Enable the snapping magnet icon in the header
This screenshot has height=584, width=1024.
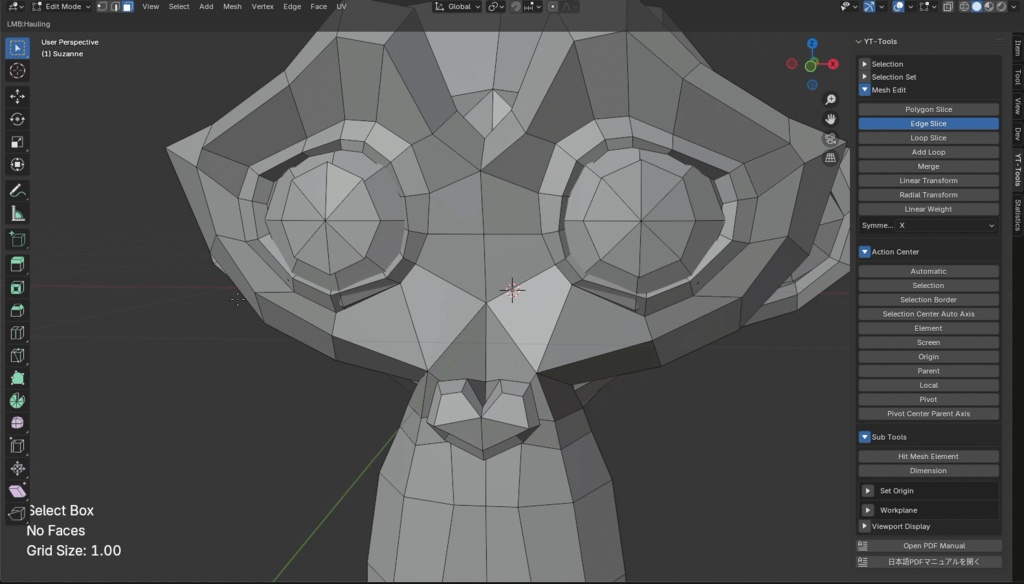click(516, 7)
